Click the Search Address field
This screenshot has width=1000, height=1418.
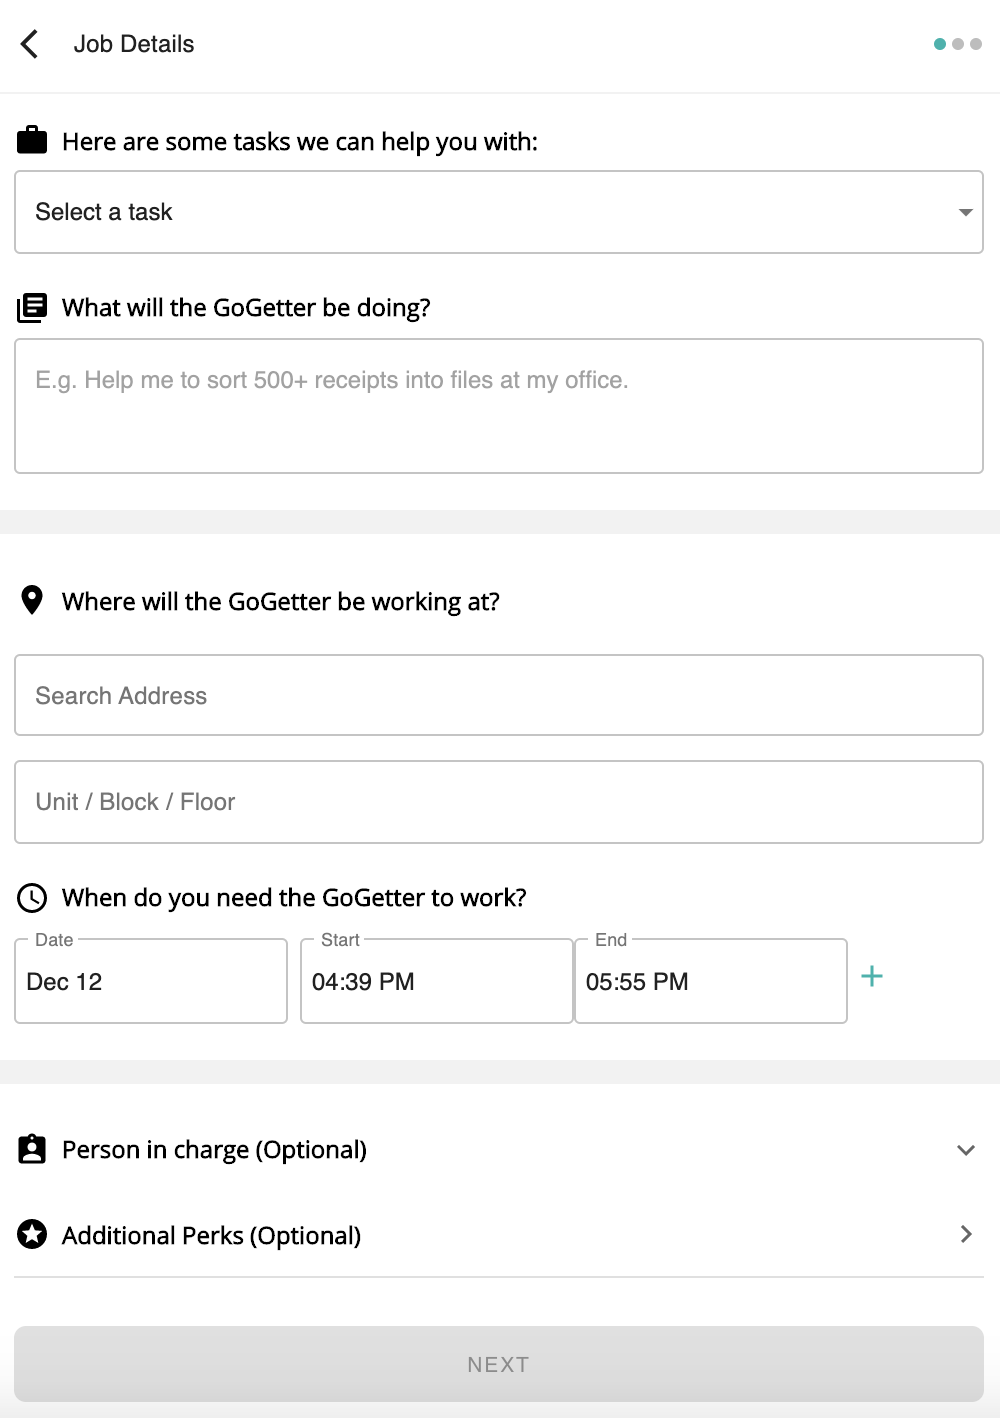pyautogui.click(x=499, y=696)
